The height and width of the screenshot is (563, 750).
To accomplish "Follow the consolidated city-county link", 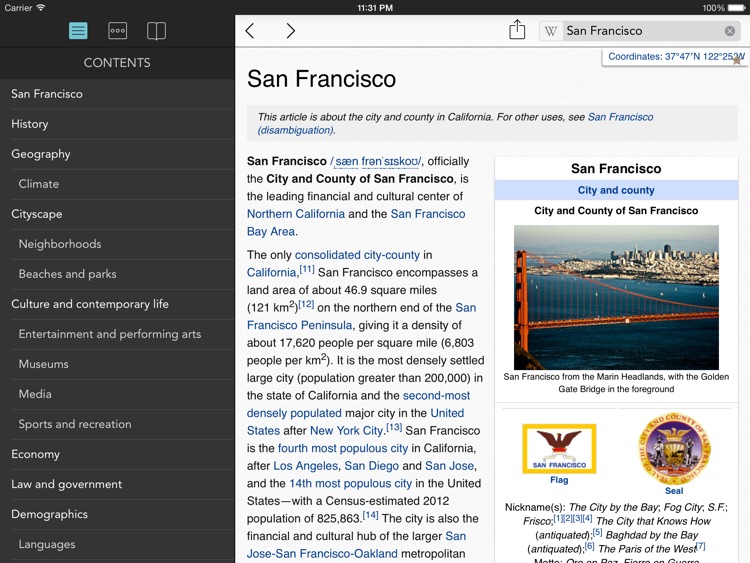I will click(357, 255).
